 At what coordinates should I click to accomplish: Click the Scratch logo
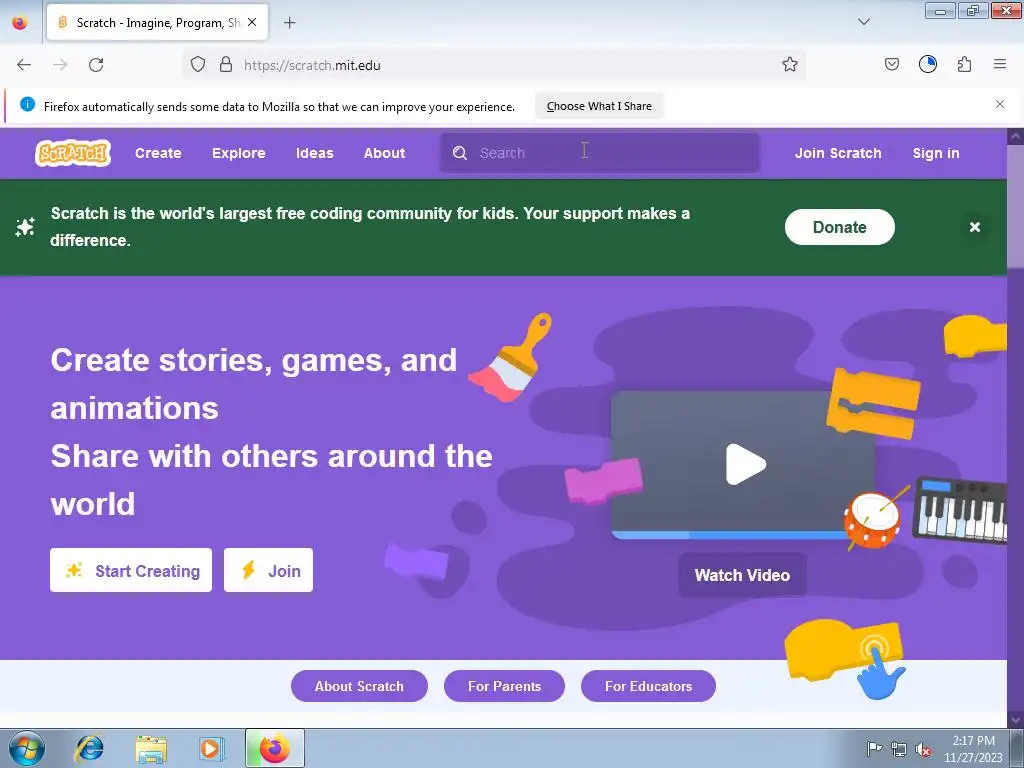(x=72, y=153)
